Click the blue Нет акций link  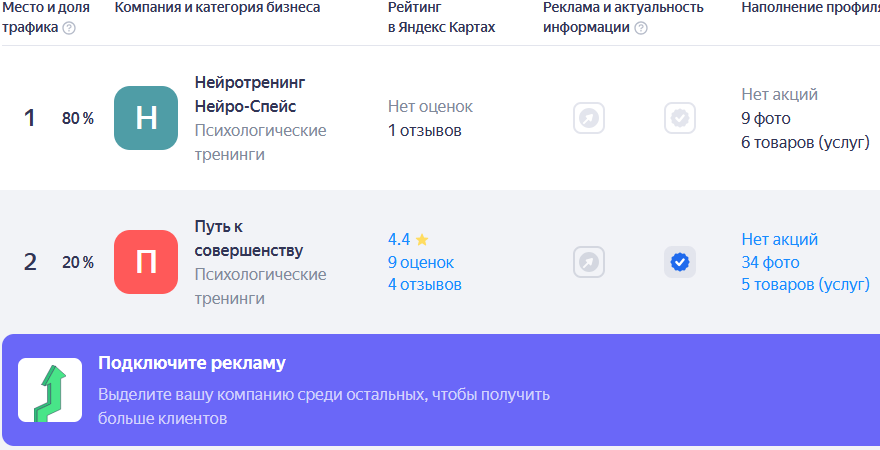point(780,240)
